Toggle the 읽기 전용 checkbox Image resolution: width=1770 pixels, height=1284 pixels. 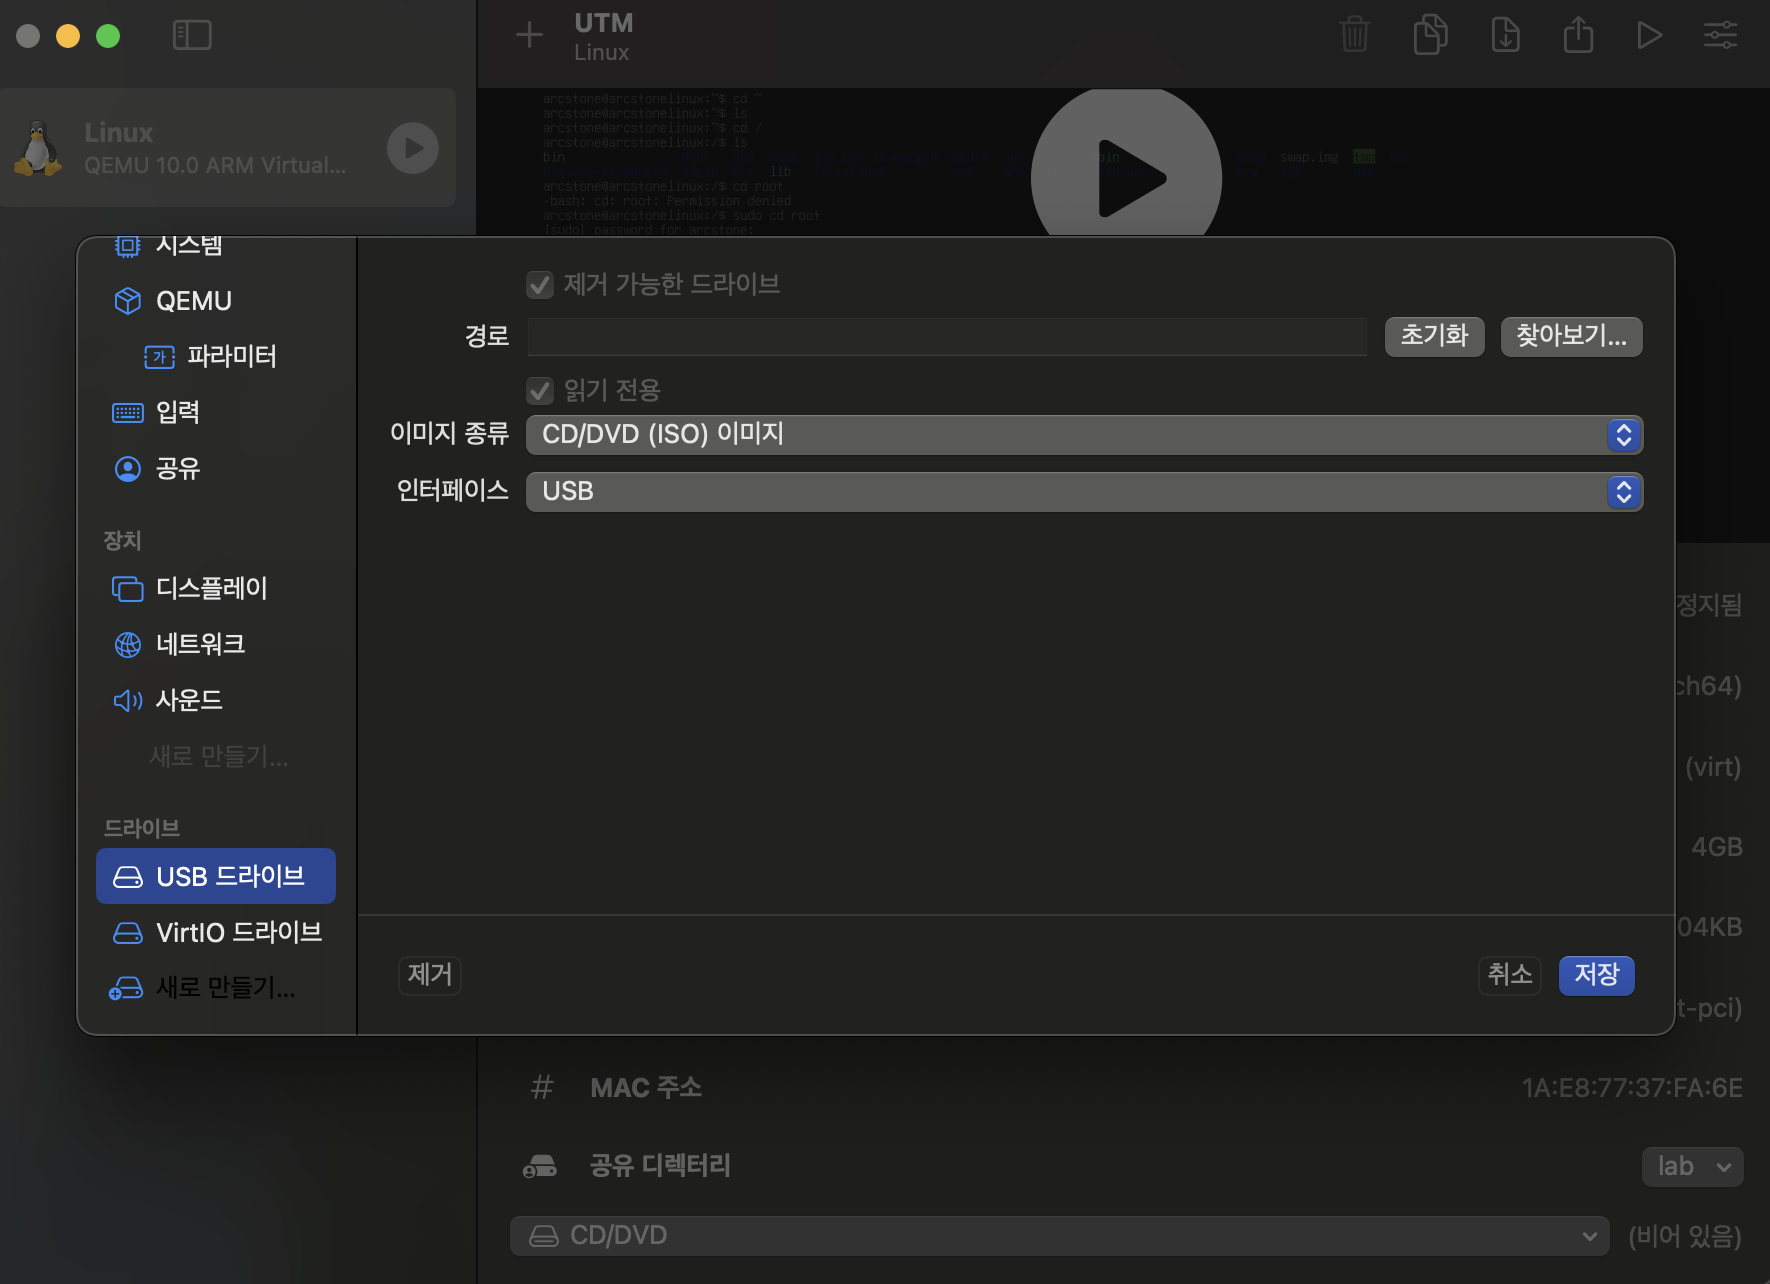540,391
